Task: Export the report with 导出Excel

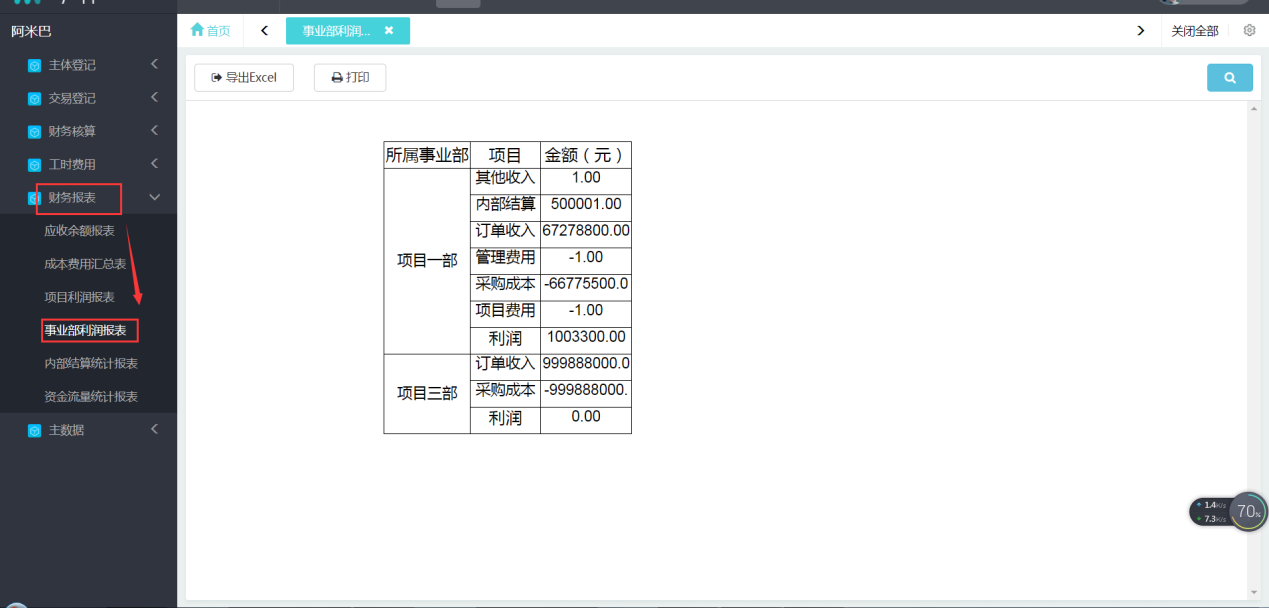Action: [244, 78]
